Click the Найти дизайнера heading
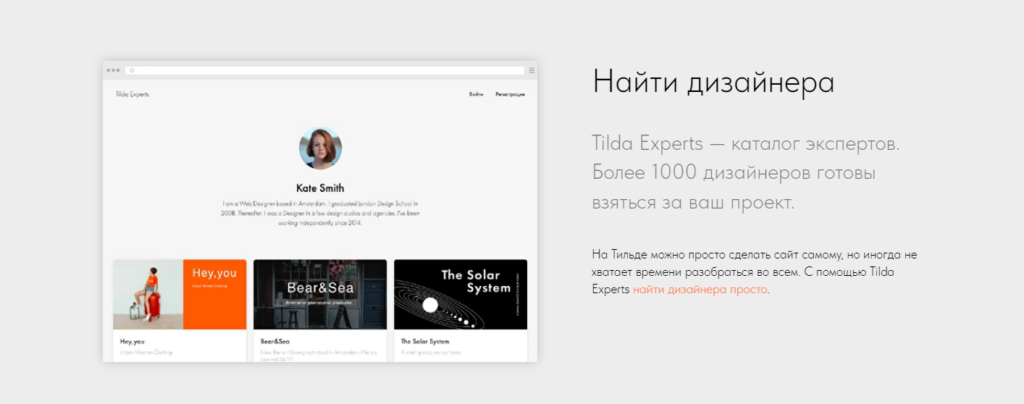The image size is (1024, 404). point(713,83)
